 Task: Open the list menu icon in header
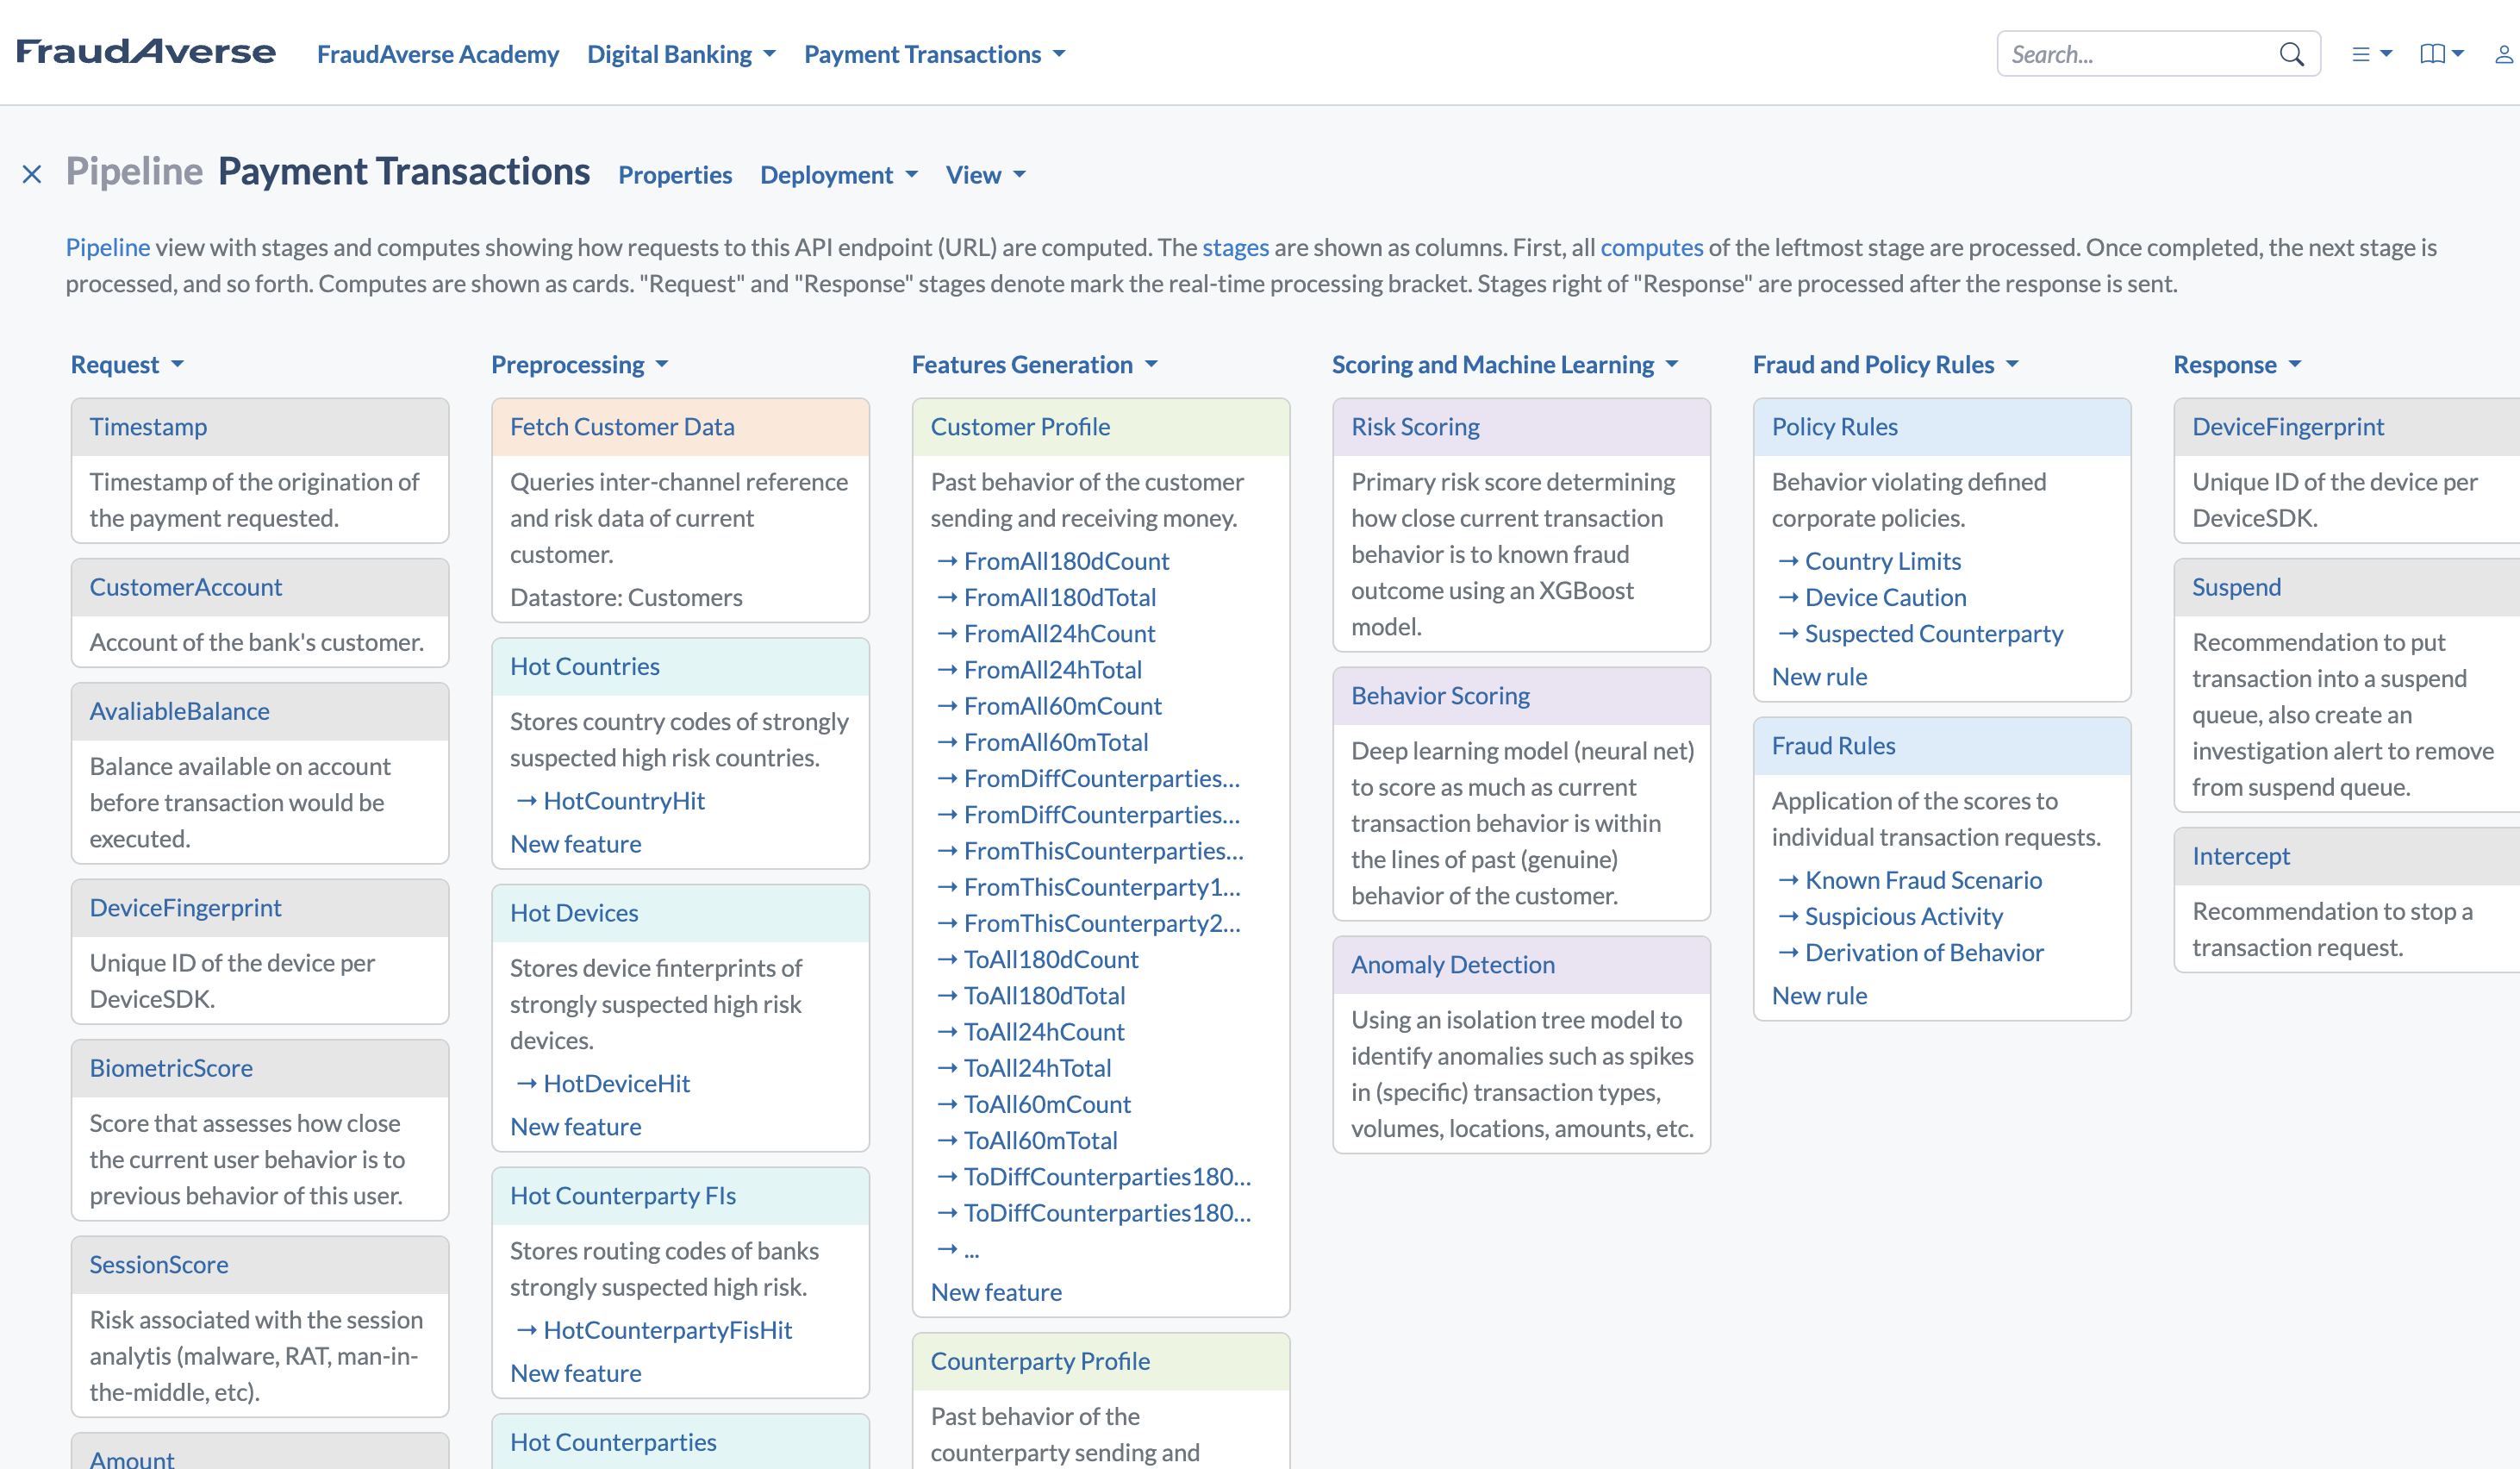pos(2371,54)
